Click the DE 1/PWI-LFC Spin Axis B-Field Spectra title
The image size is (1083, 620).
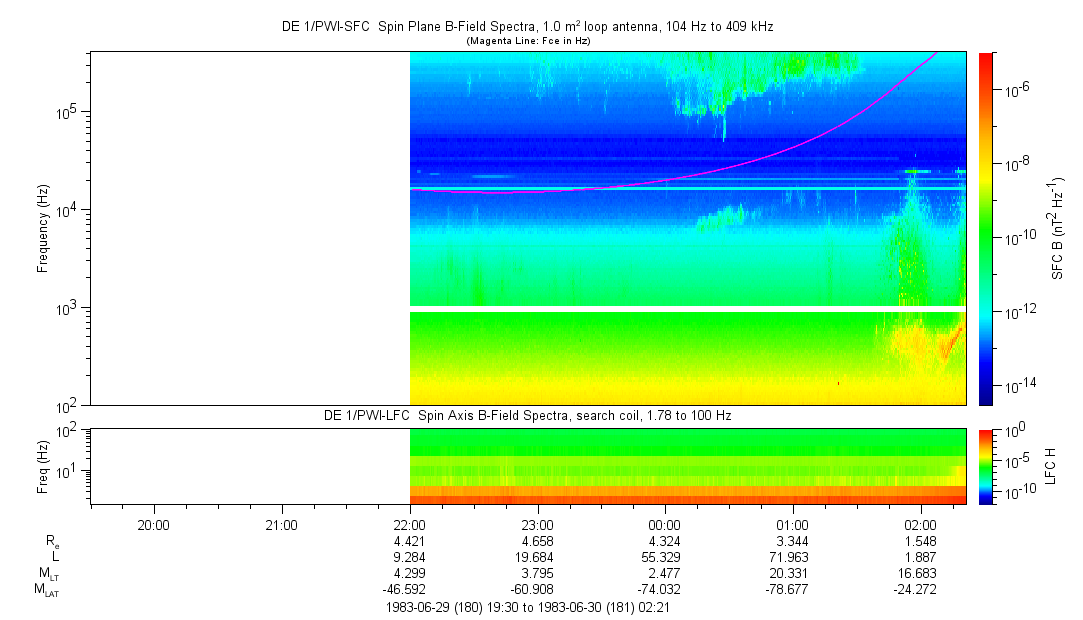click(x=528, y=416)
